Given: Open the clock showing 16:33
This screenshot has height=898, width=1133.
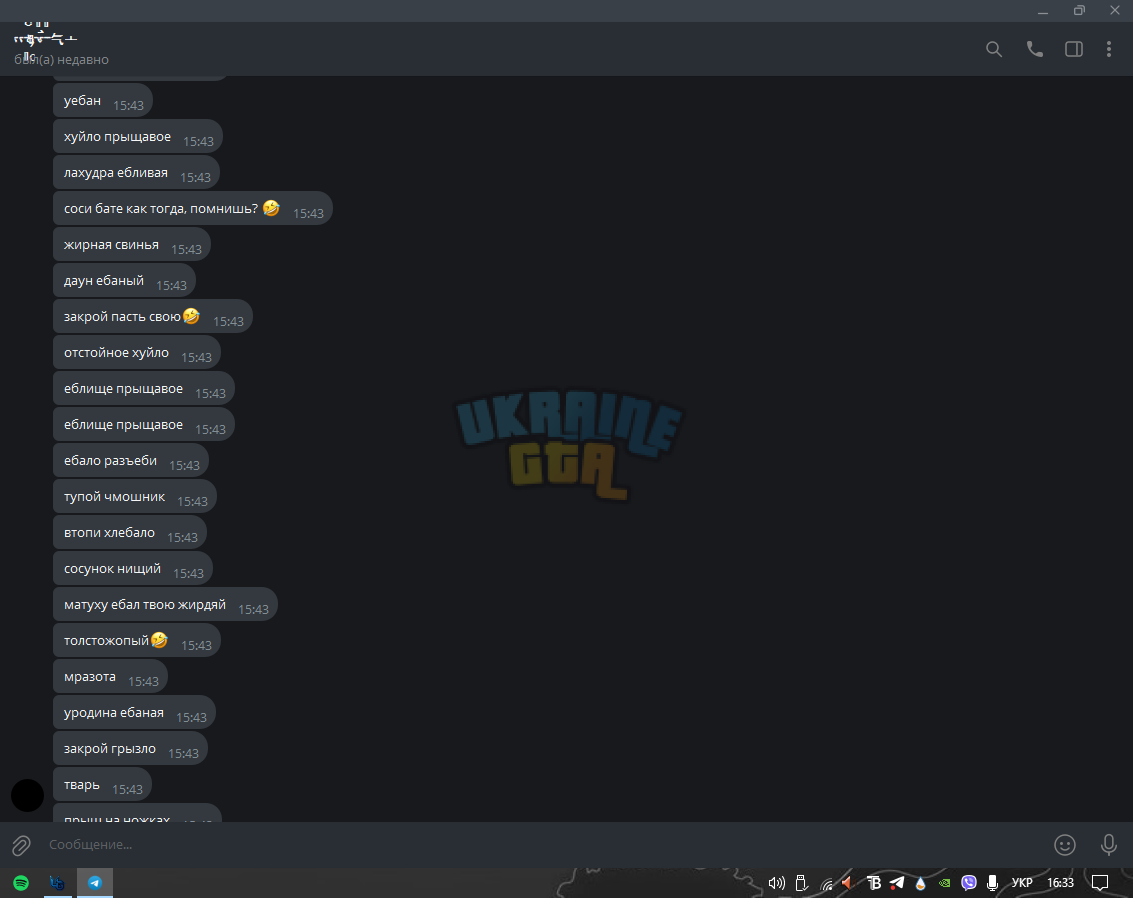Looking at the screenshot, I should tap(1060, 883).
